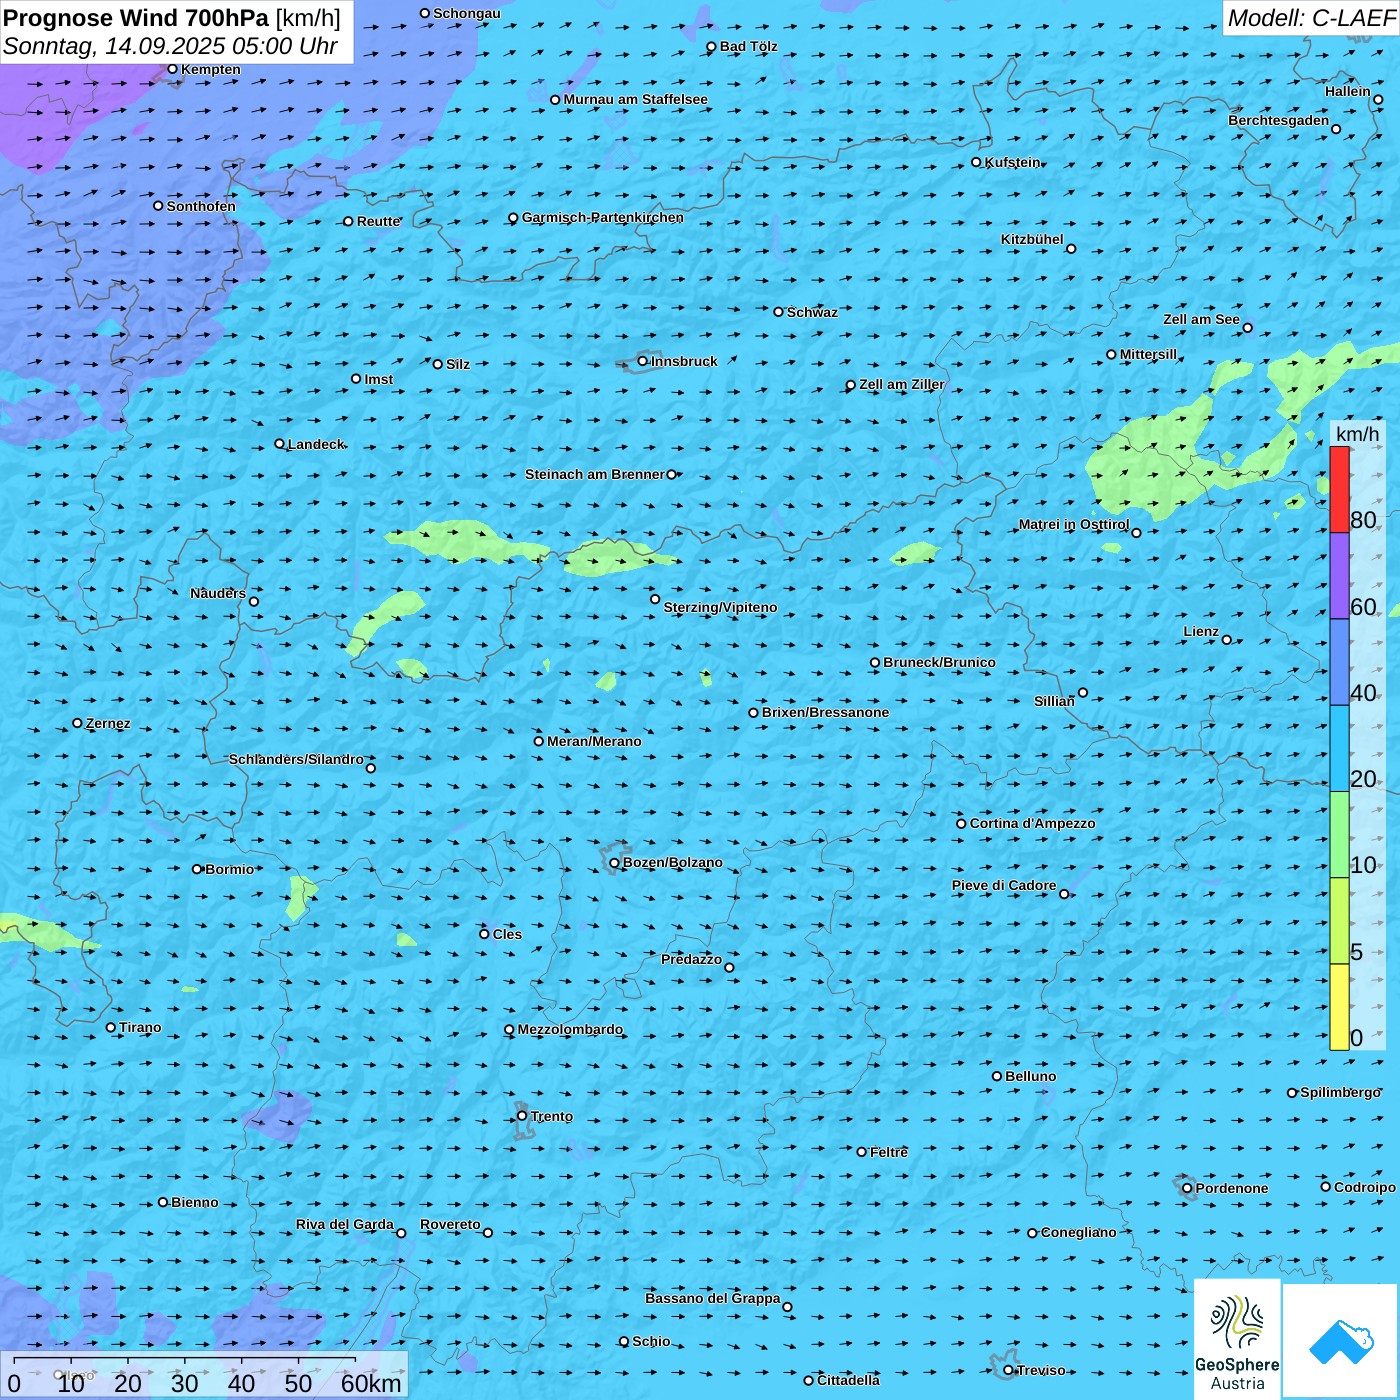The width and height of the screenshot is (1400, 1400).
Task: Click the Predazzo location marker
Action: click(729, 967)
